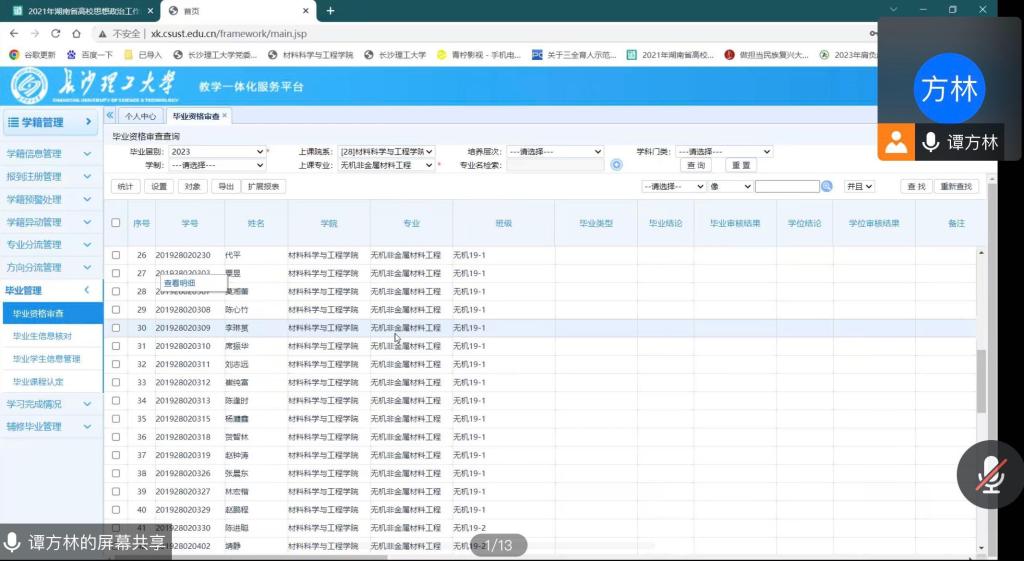Open the 毕业届别 2023 dropdown
The width and height of the screenshot is (1024, 561).
click(217, 152)
